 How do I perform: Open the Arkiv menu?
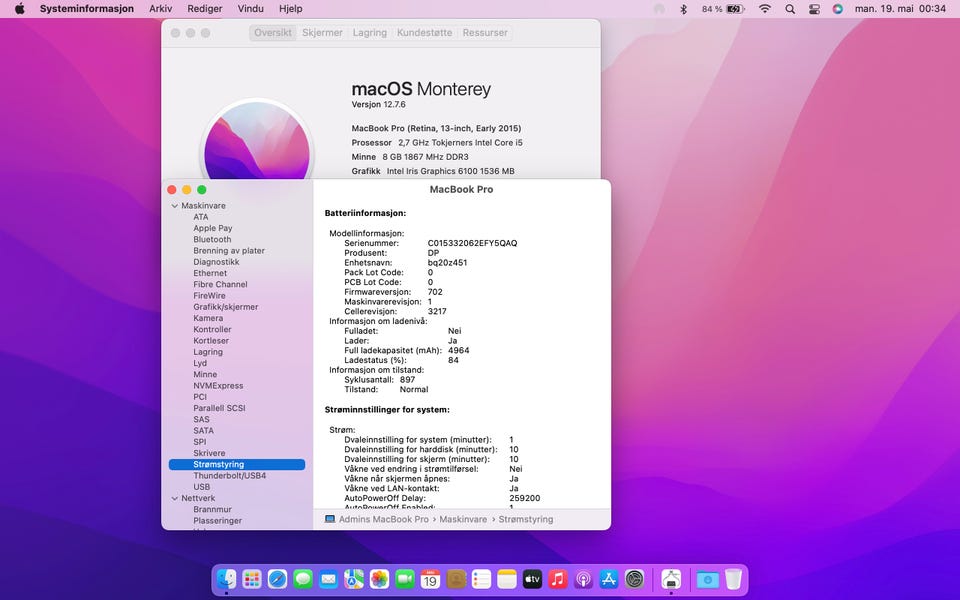tap(160, 9)
